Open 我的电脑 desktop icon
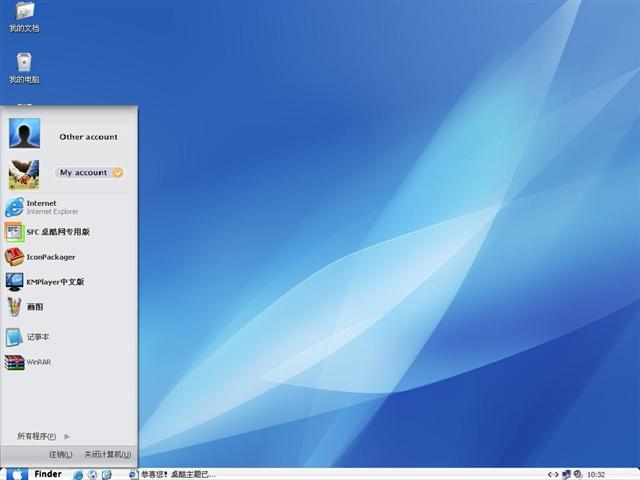 24,65
